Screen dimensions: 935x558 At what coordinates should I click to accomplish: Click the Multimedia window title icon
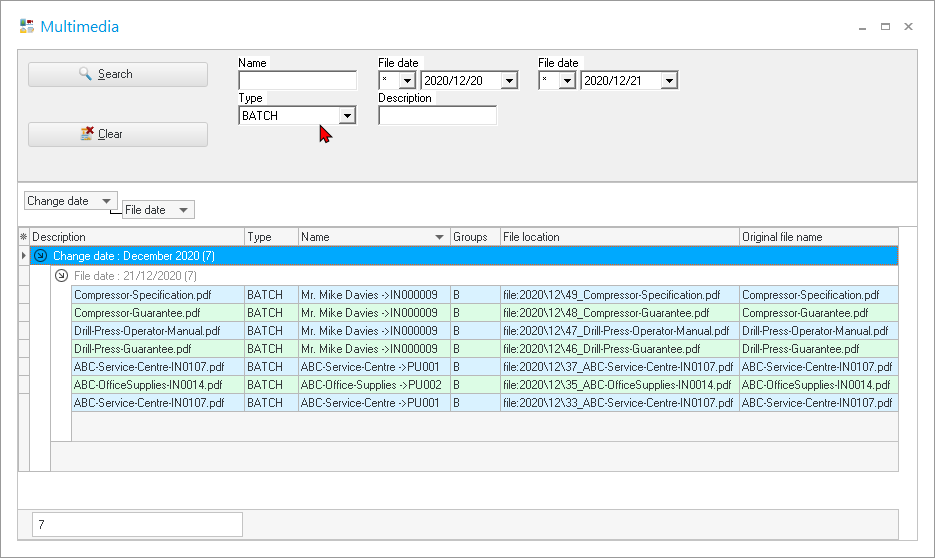tap(27, 27)
